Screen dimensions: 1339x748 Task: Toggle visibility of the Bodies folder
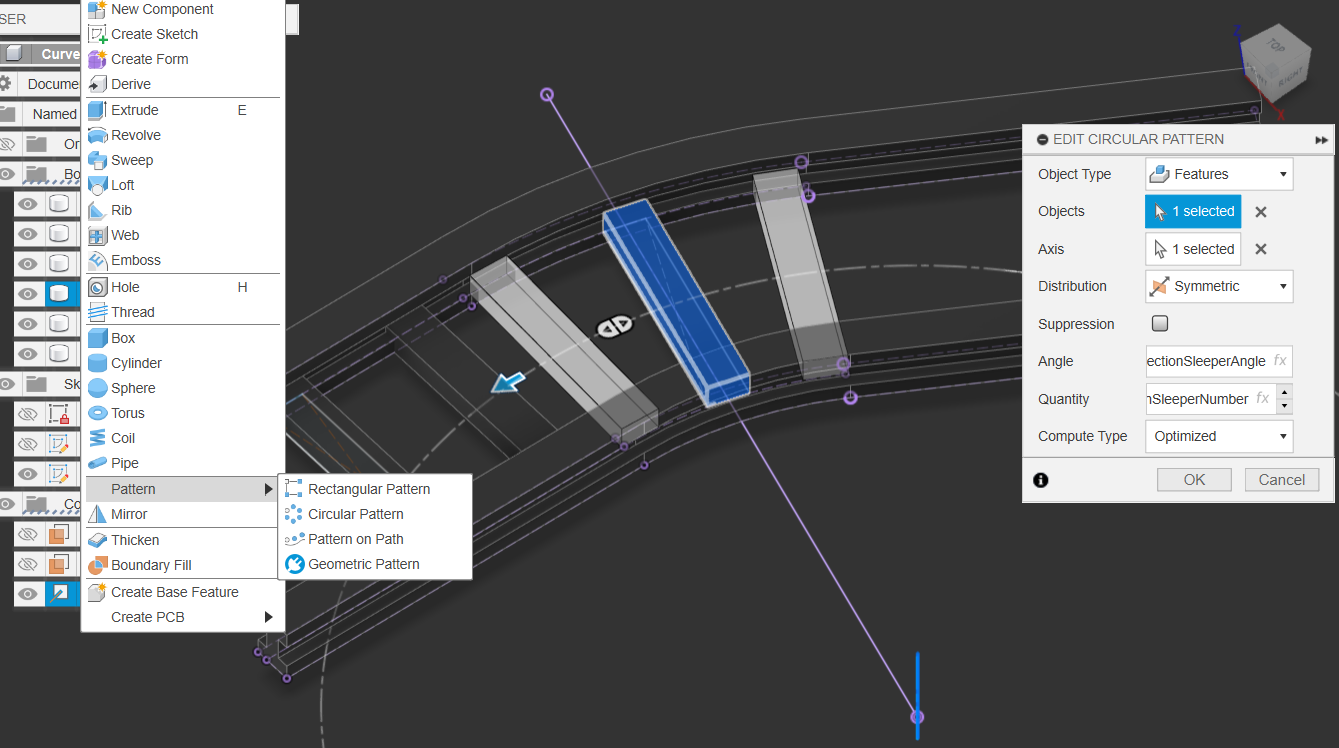point(6,174)
